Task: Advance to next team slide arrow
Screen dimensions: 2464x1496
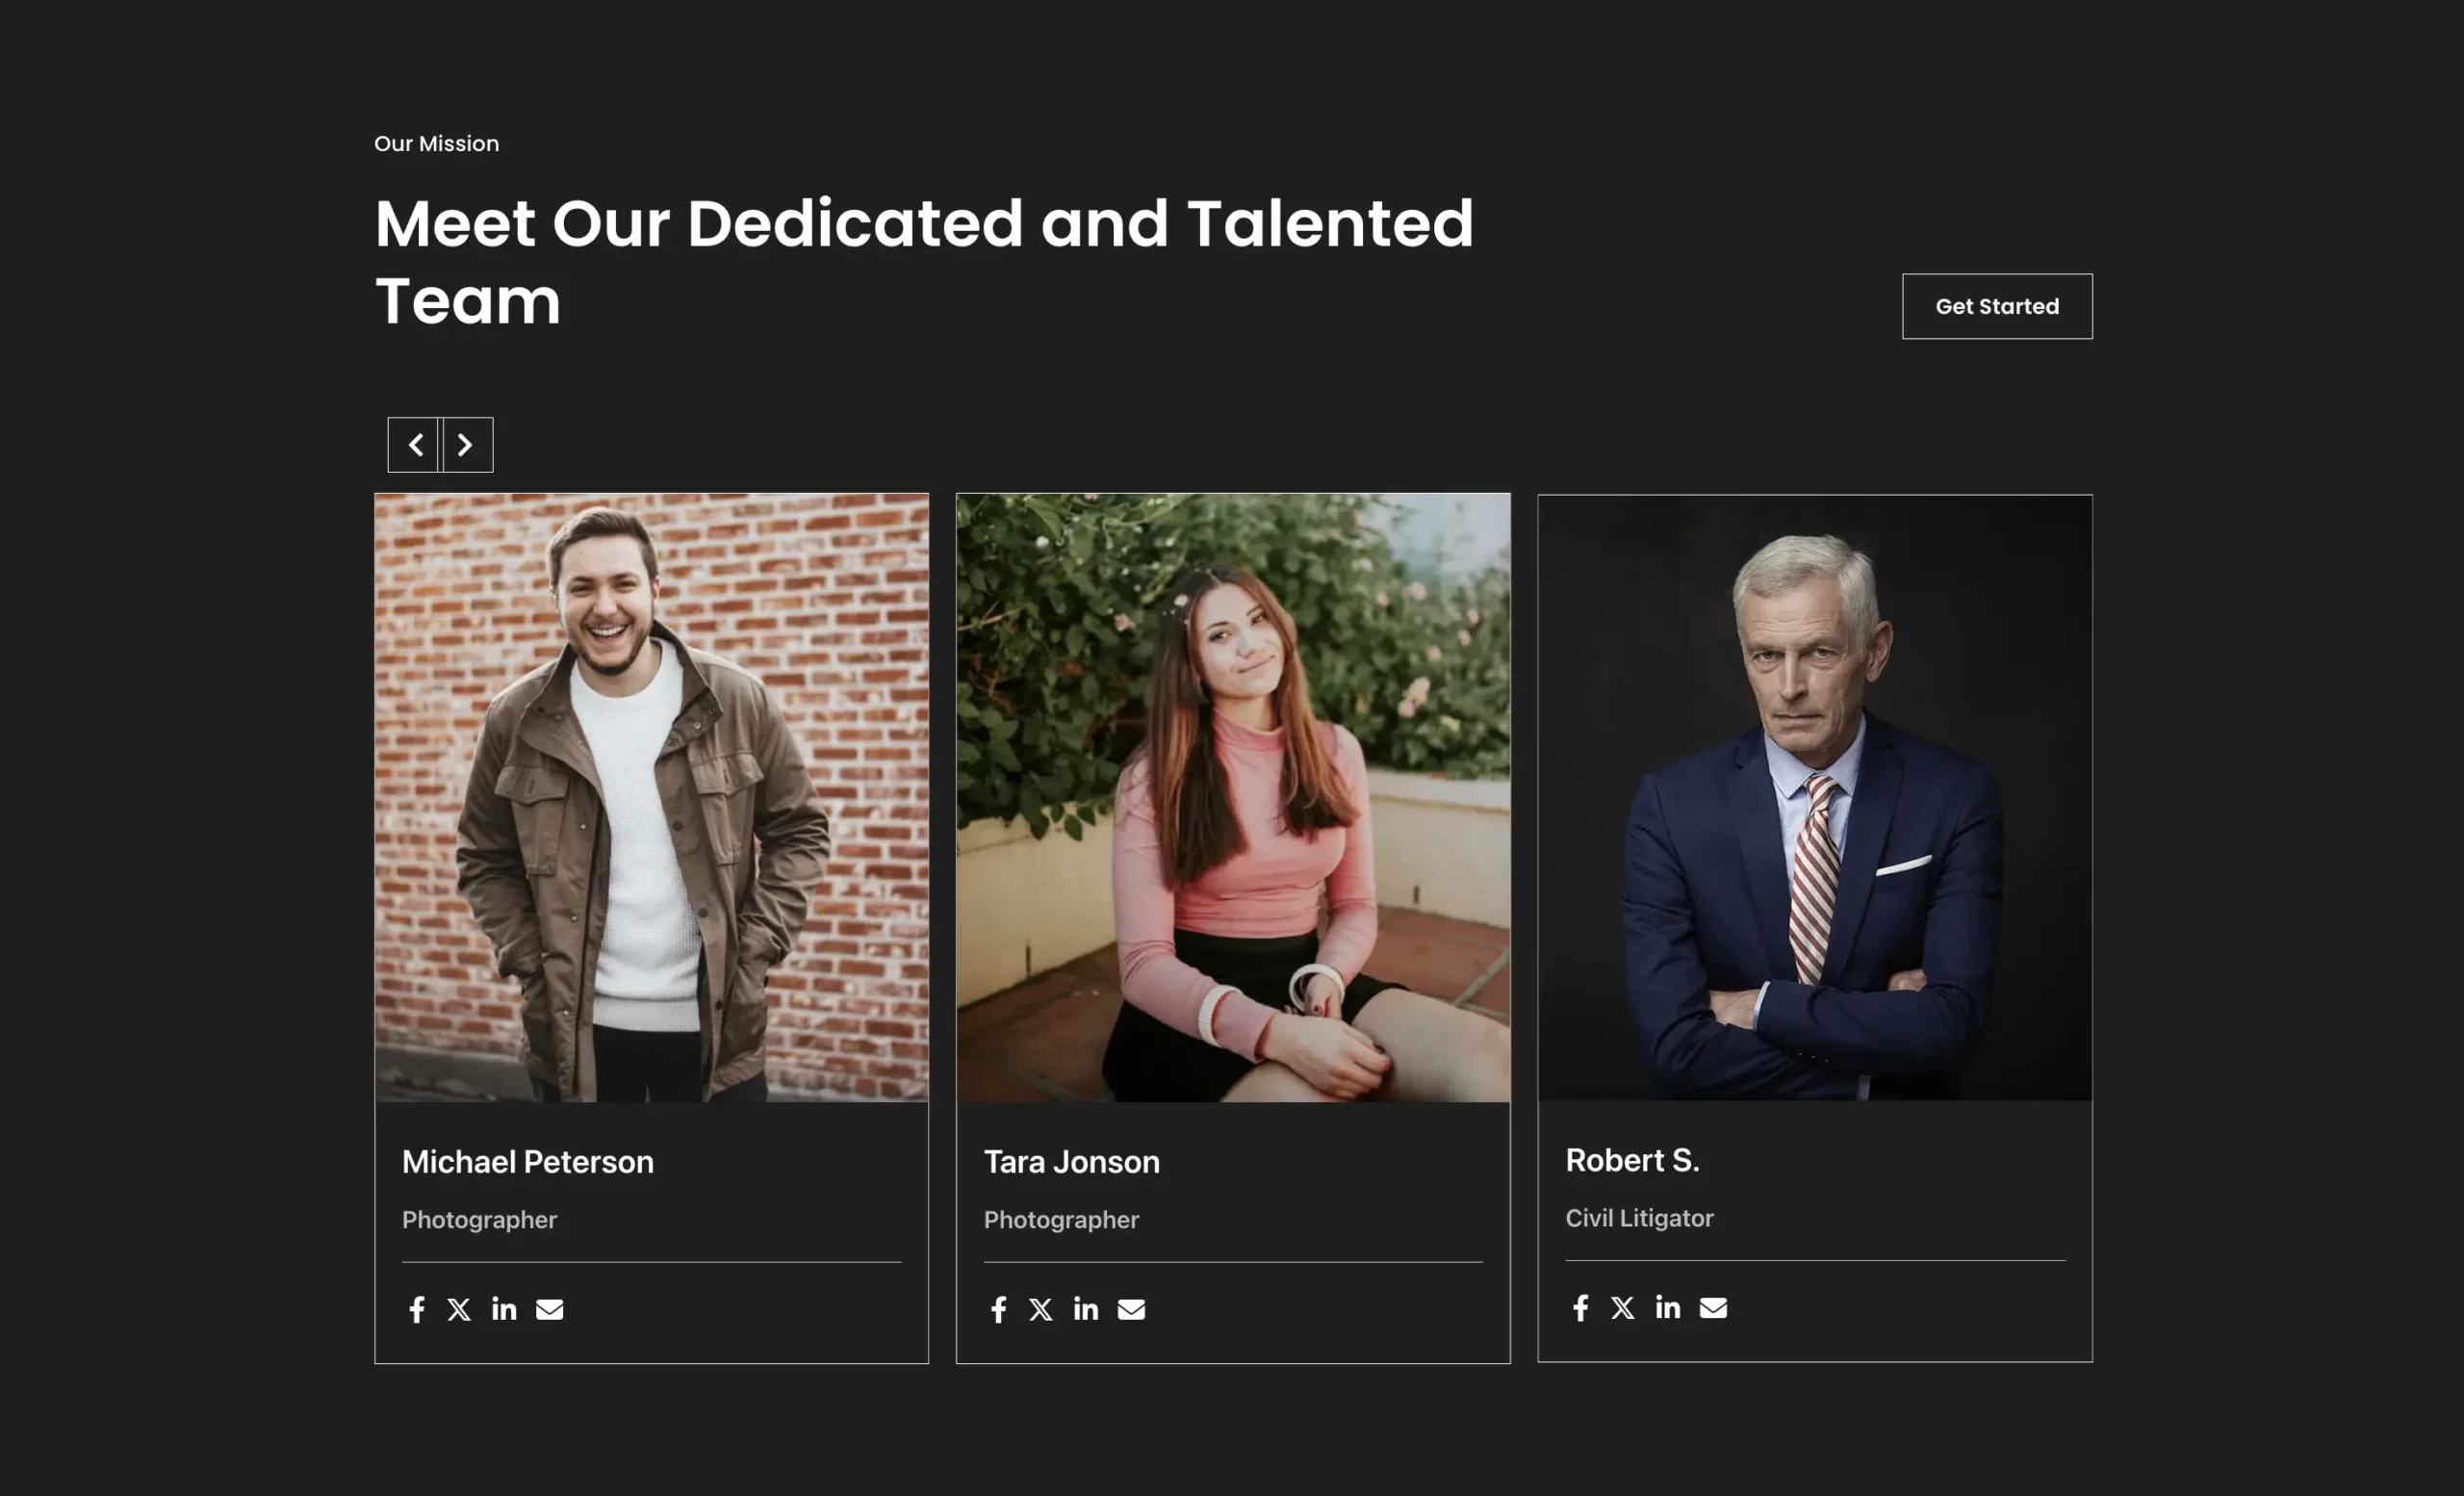Action: pos(466,445)
